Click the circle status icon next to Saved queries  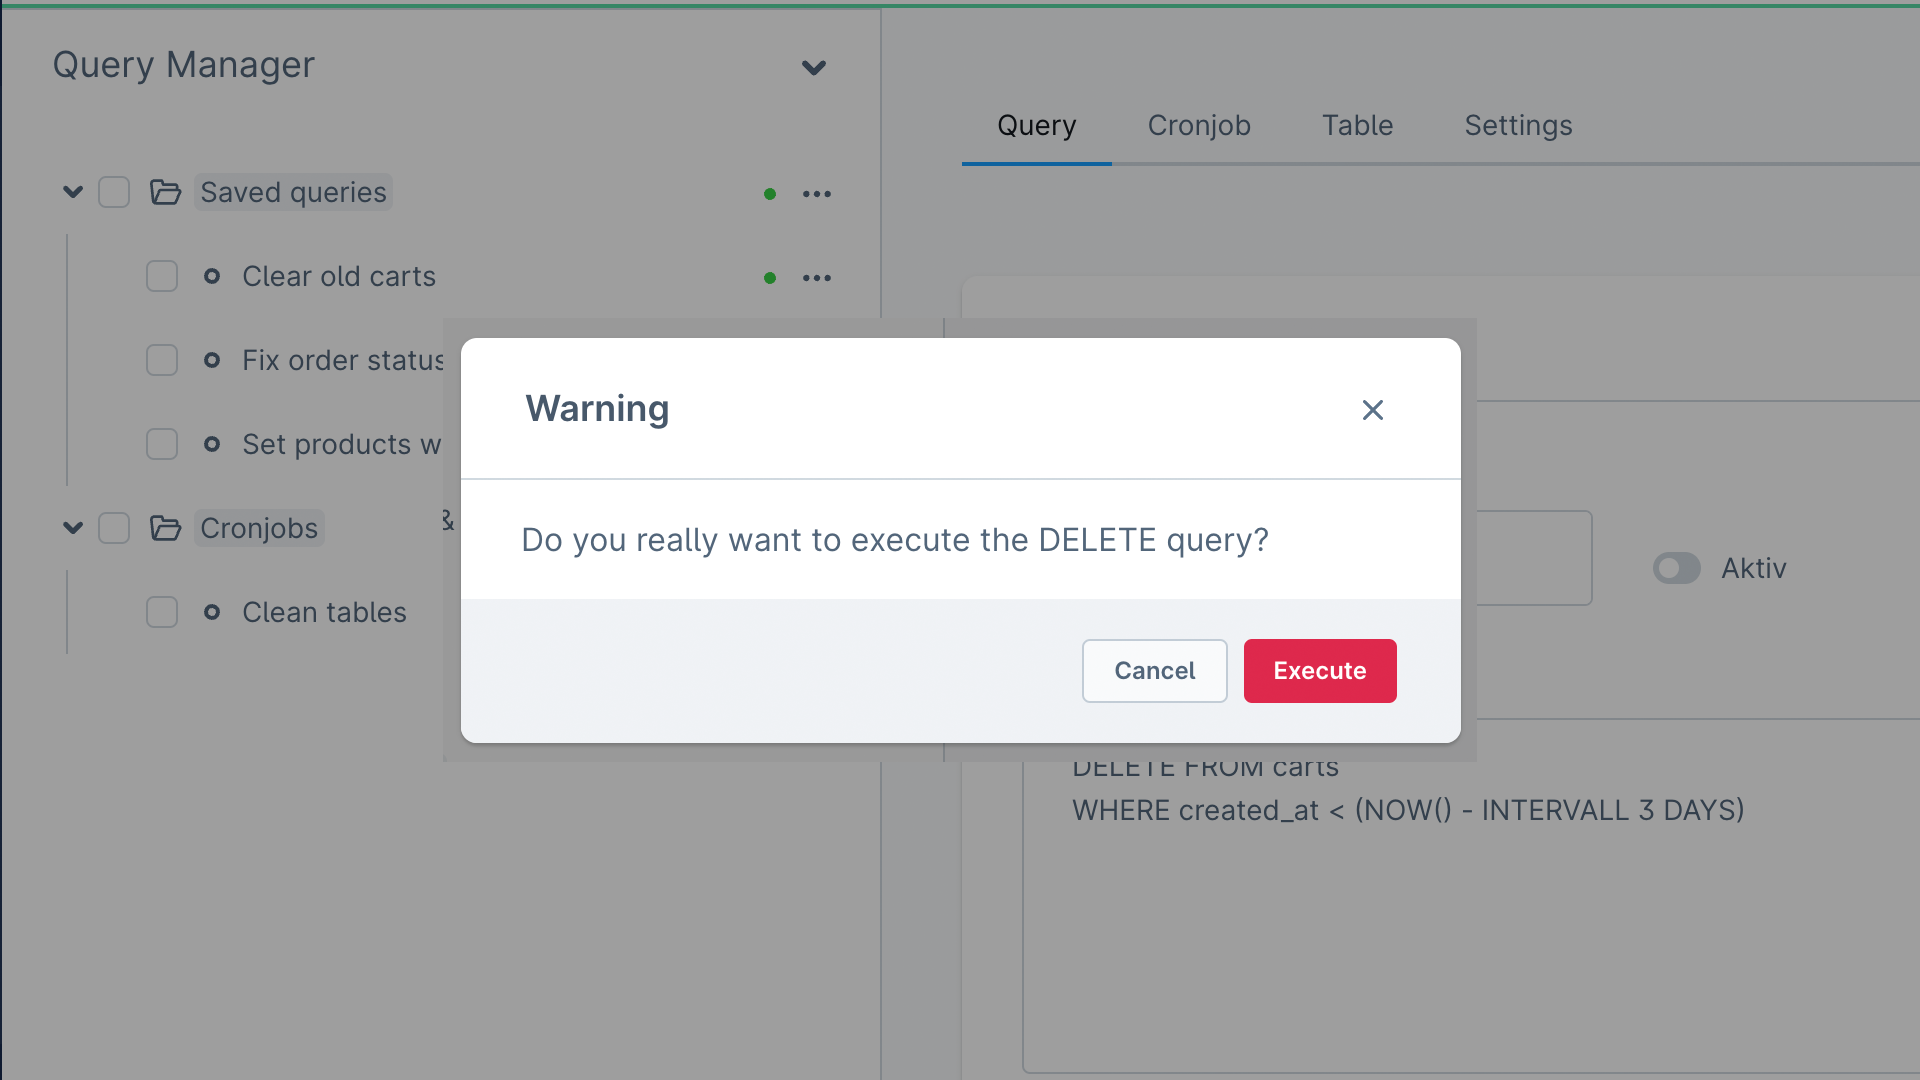[x=770, y=194]
